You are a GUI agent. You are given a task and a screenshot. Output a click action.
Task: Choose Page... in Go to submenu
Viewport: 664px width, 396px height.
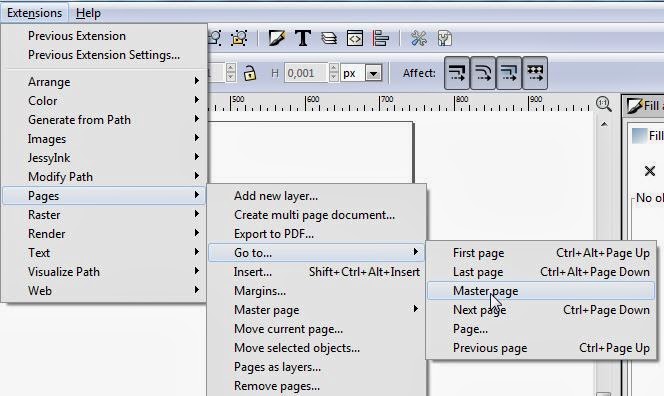click(x=541, y=329)
